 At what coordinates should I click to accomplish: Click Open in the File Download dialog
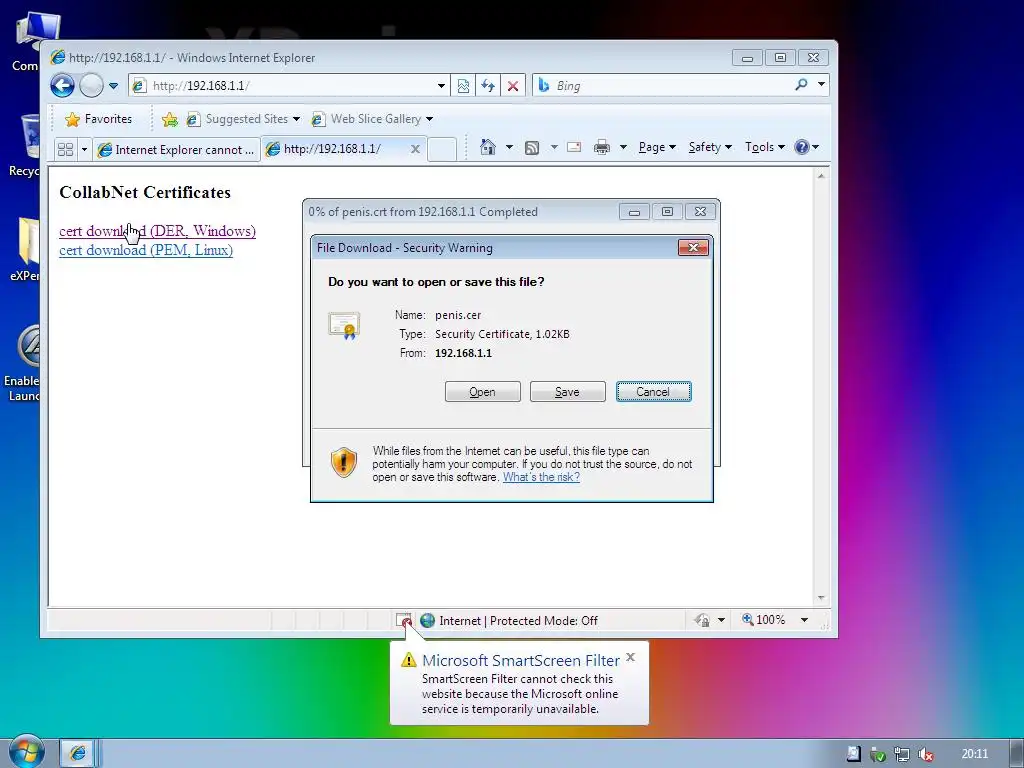(483, 392)
